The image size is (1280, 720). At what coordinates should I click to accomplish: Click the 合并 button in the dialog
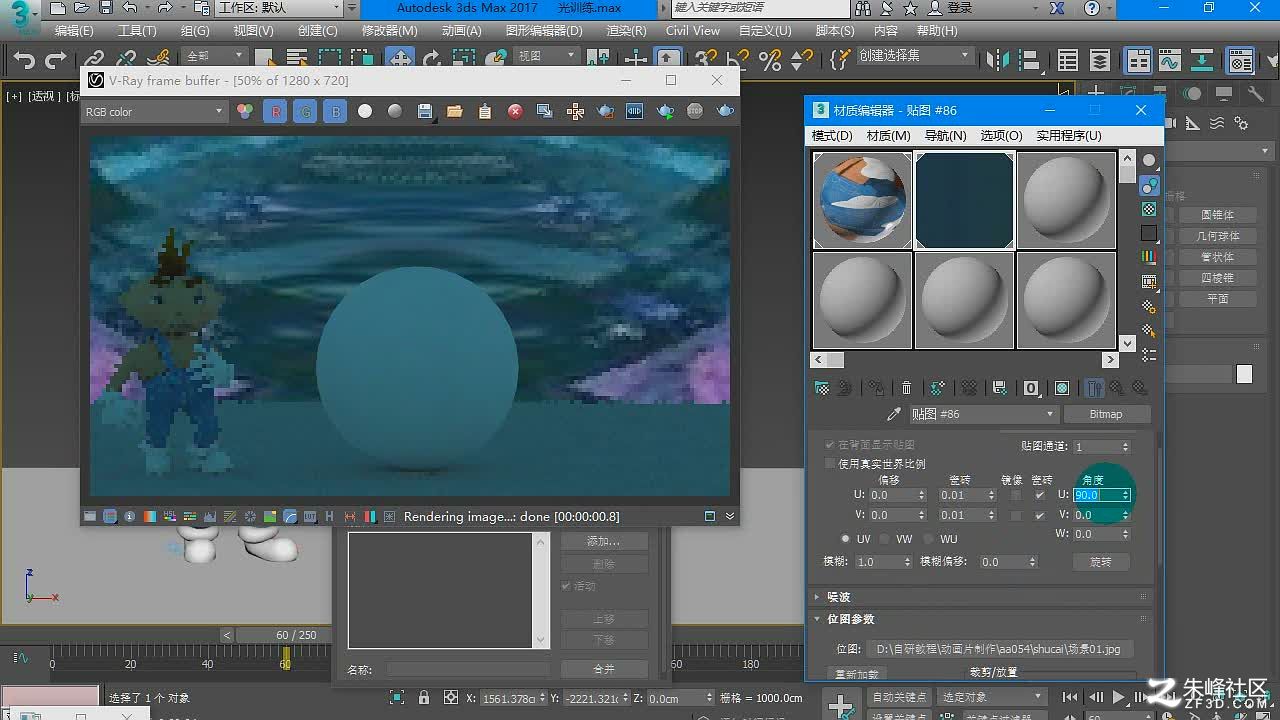click(604, 669)
